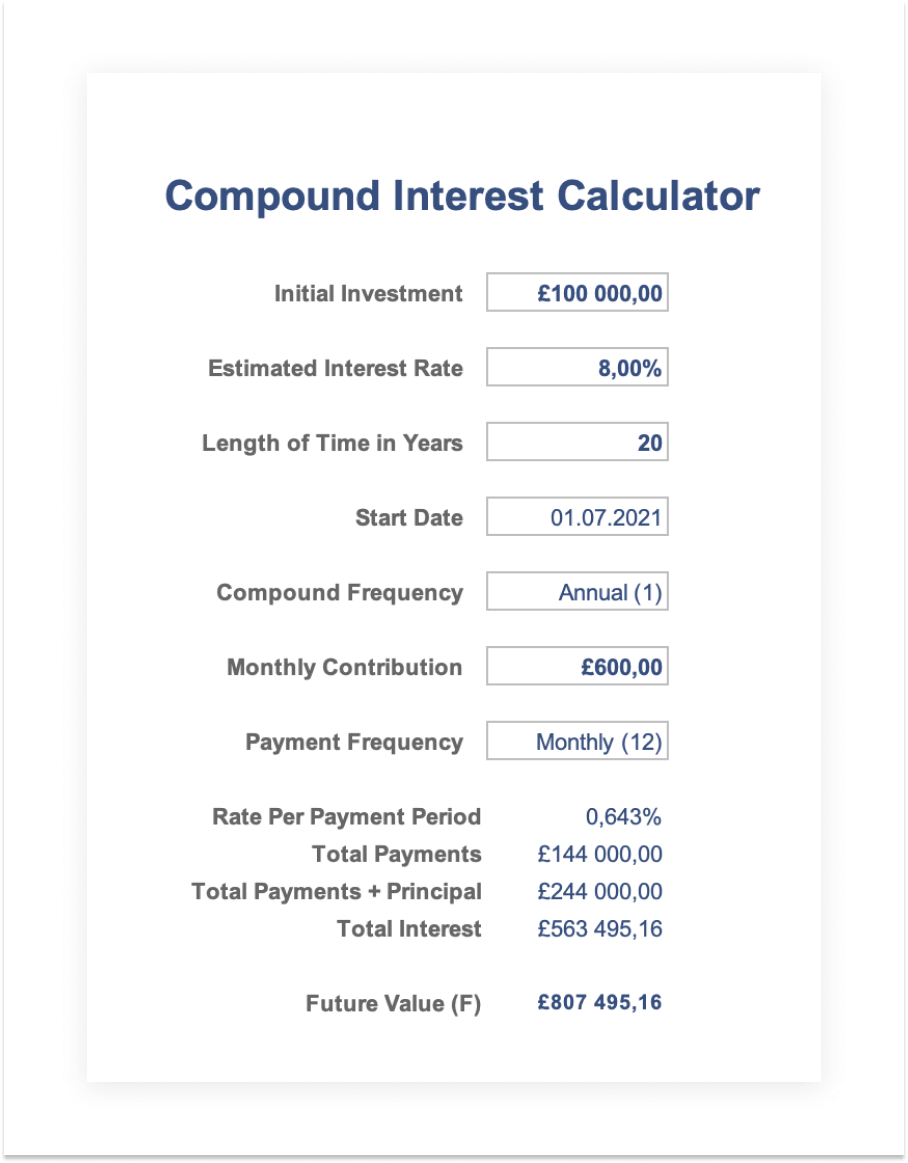Click the Future Value (F) label

tap(393, 1004)
